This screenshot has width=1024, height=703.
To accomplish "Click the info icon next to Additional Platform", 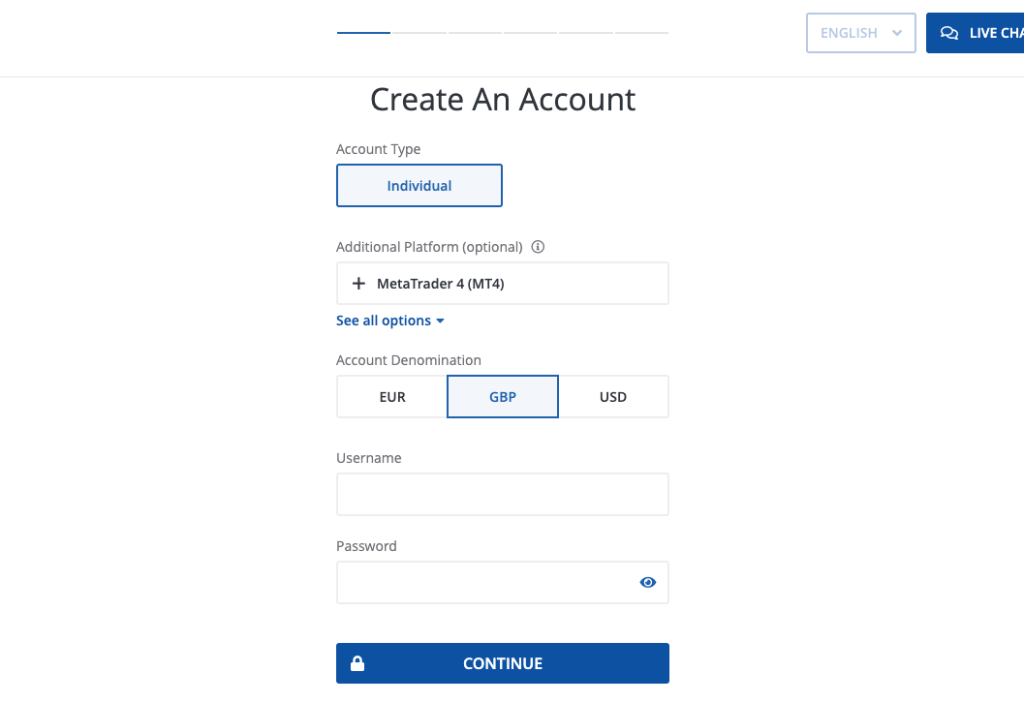I will [x=538, y=246].
